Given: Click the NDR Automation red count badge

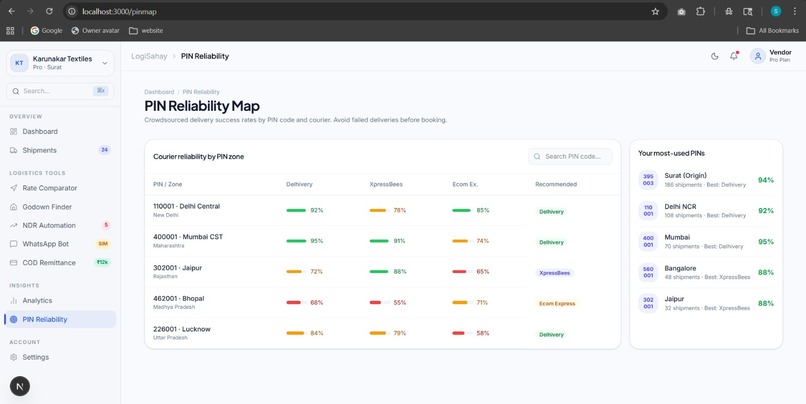Looking at the screenshot, I should click(106, 225).
